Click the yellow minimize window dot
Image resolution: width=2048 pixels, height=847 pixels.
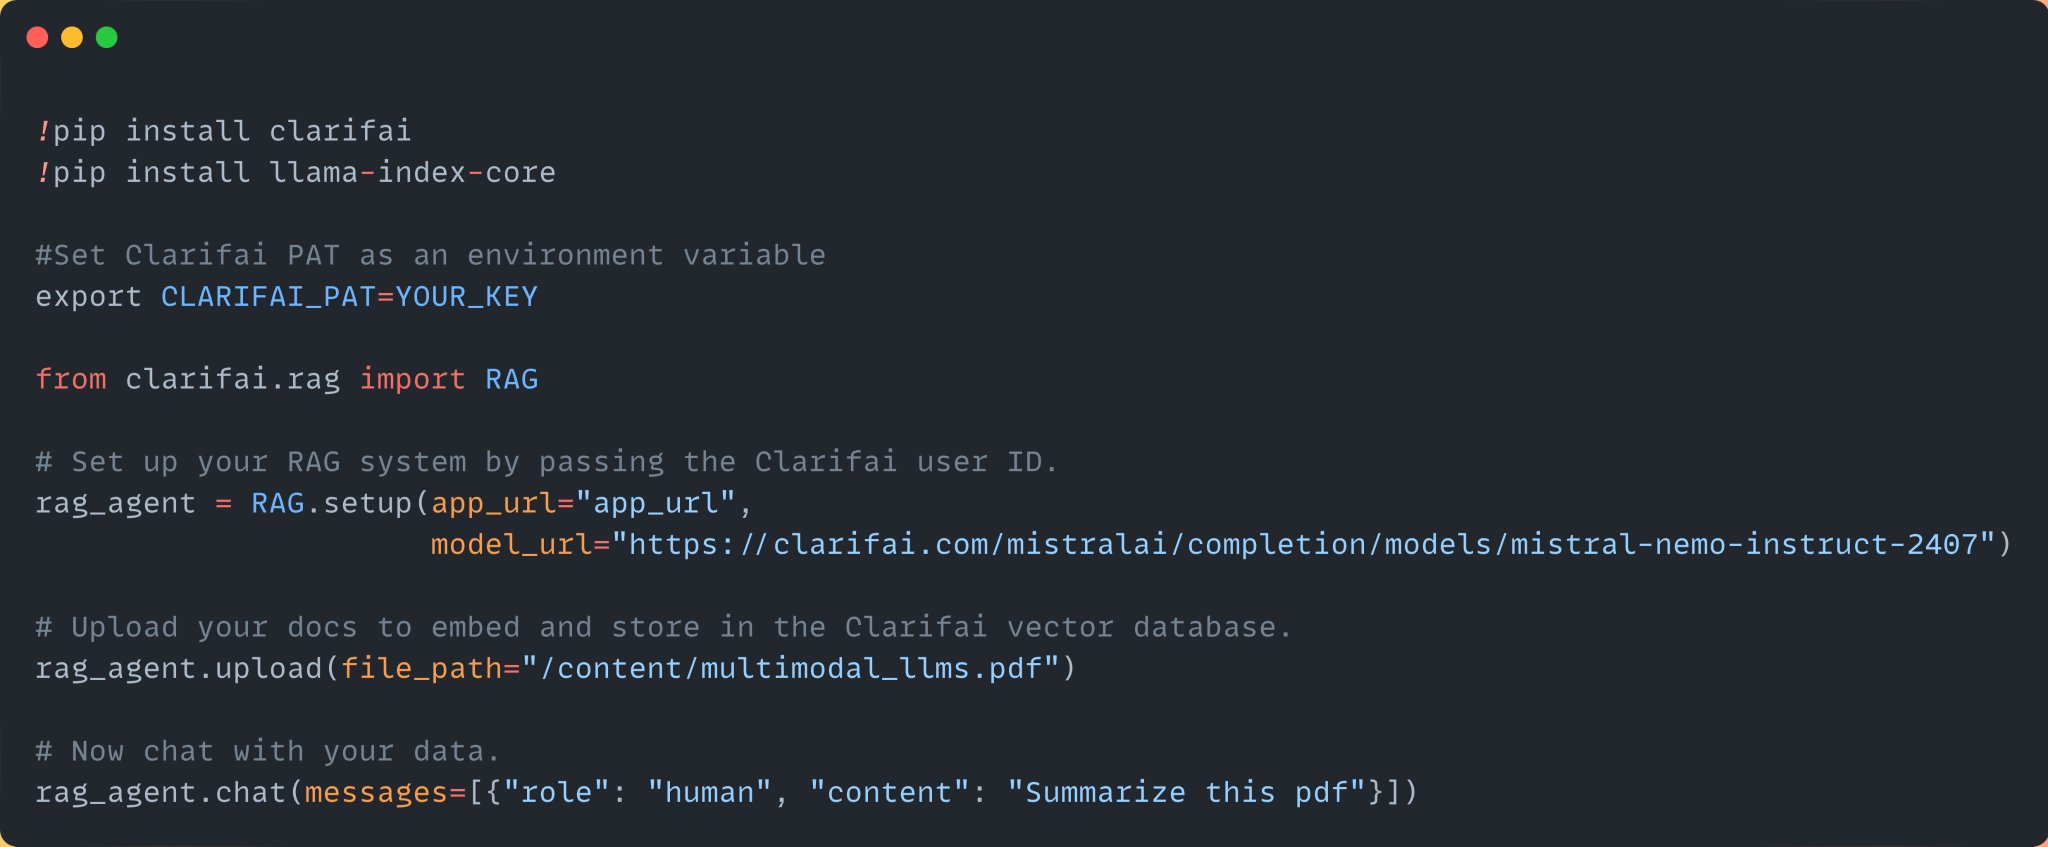pyautogui.click(x=72, y=37)
